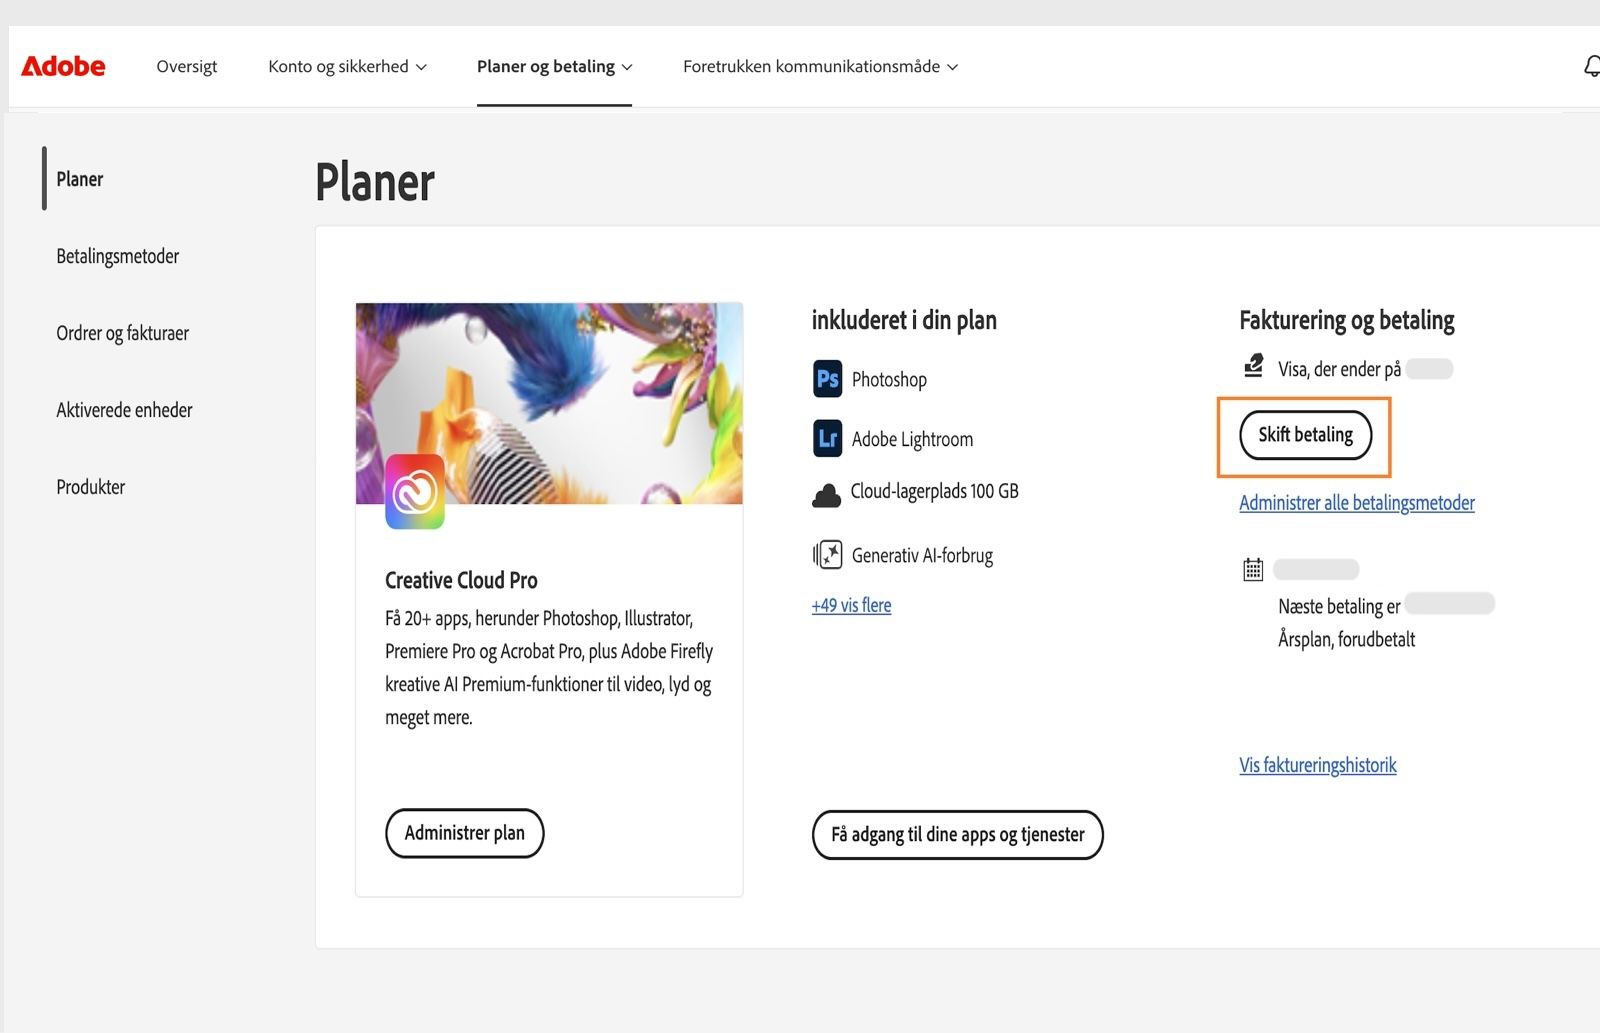Click the calendar icon under billing
Image resolution: width=1600 pixels, height=1033 pixels.
[x=1253, y=569]
